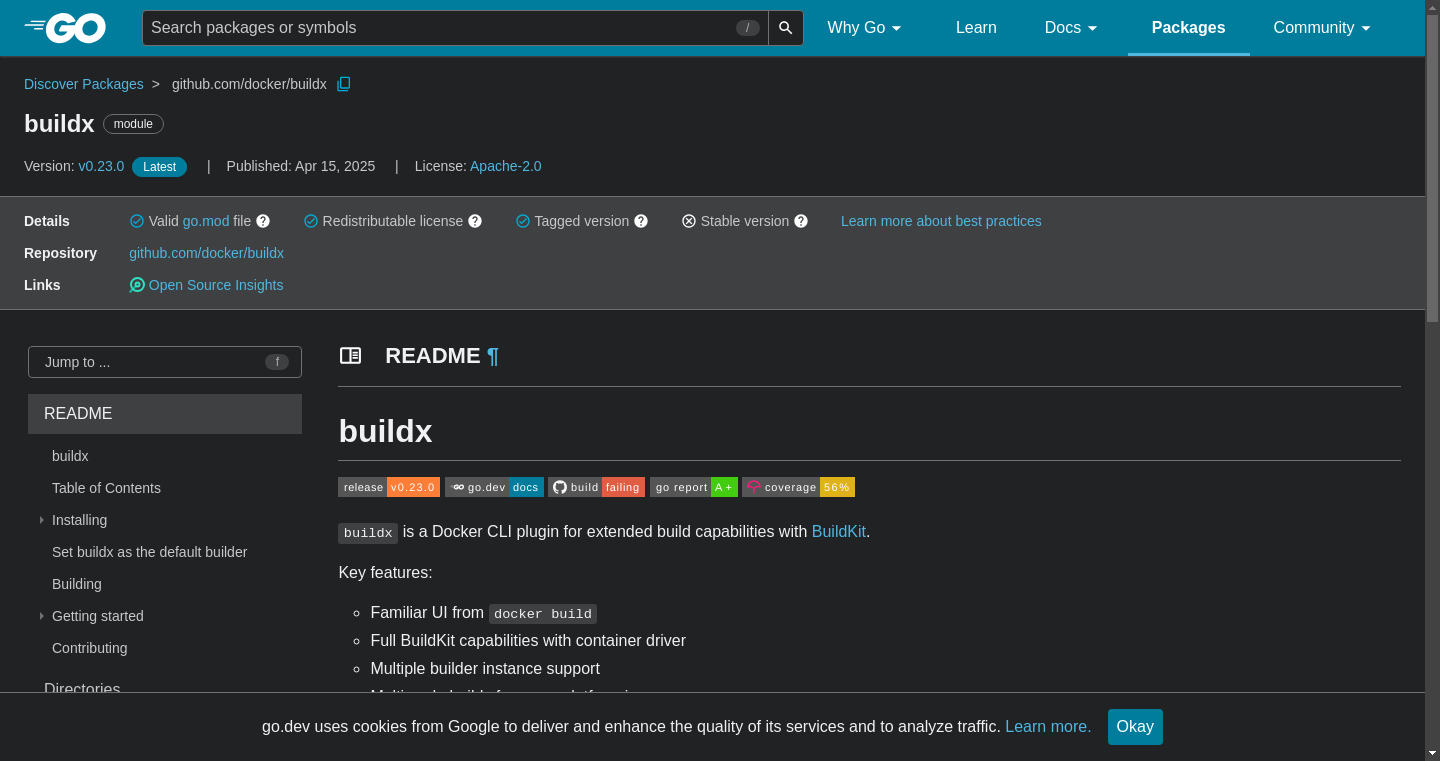The image size is (1440, 761).
Task: Jump to Table of Contents section
Action: tap(106, 488)
